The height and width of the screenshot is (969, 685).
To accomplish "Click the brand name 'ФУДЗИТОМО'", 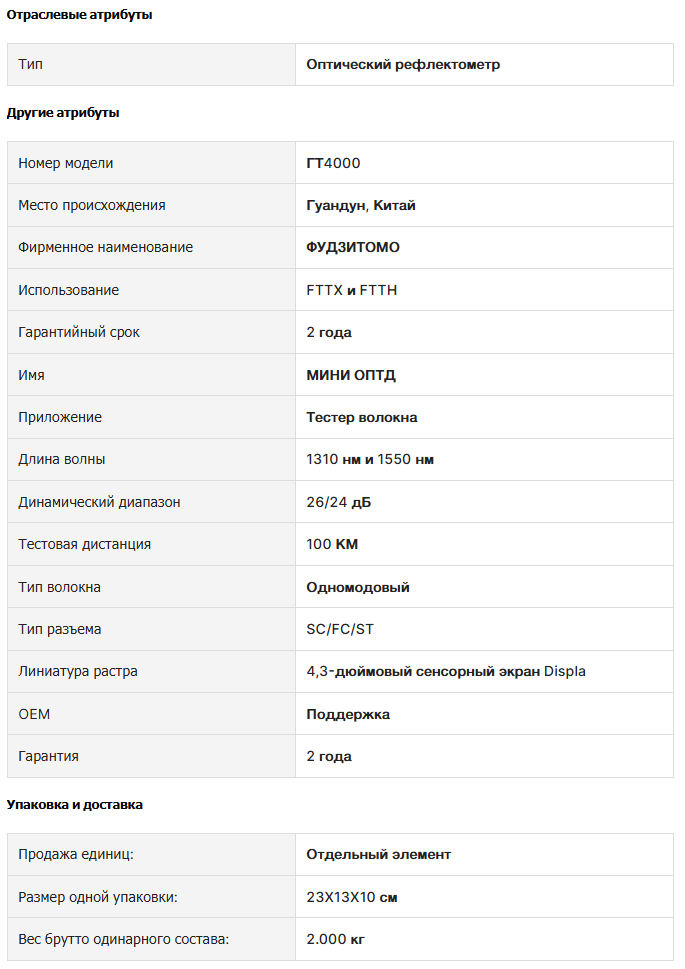I will click(x=353, y=247).
